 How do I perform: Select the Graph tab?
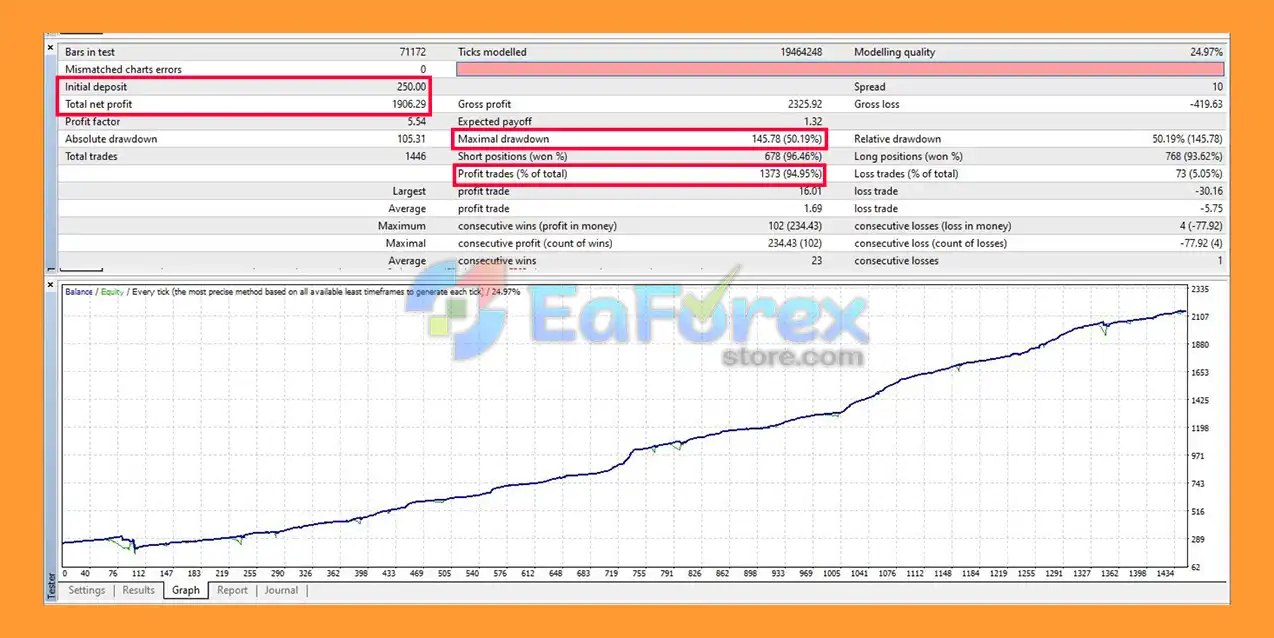click(x=186, y=590)
